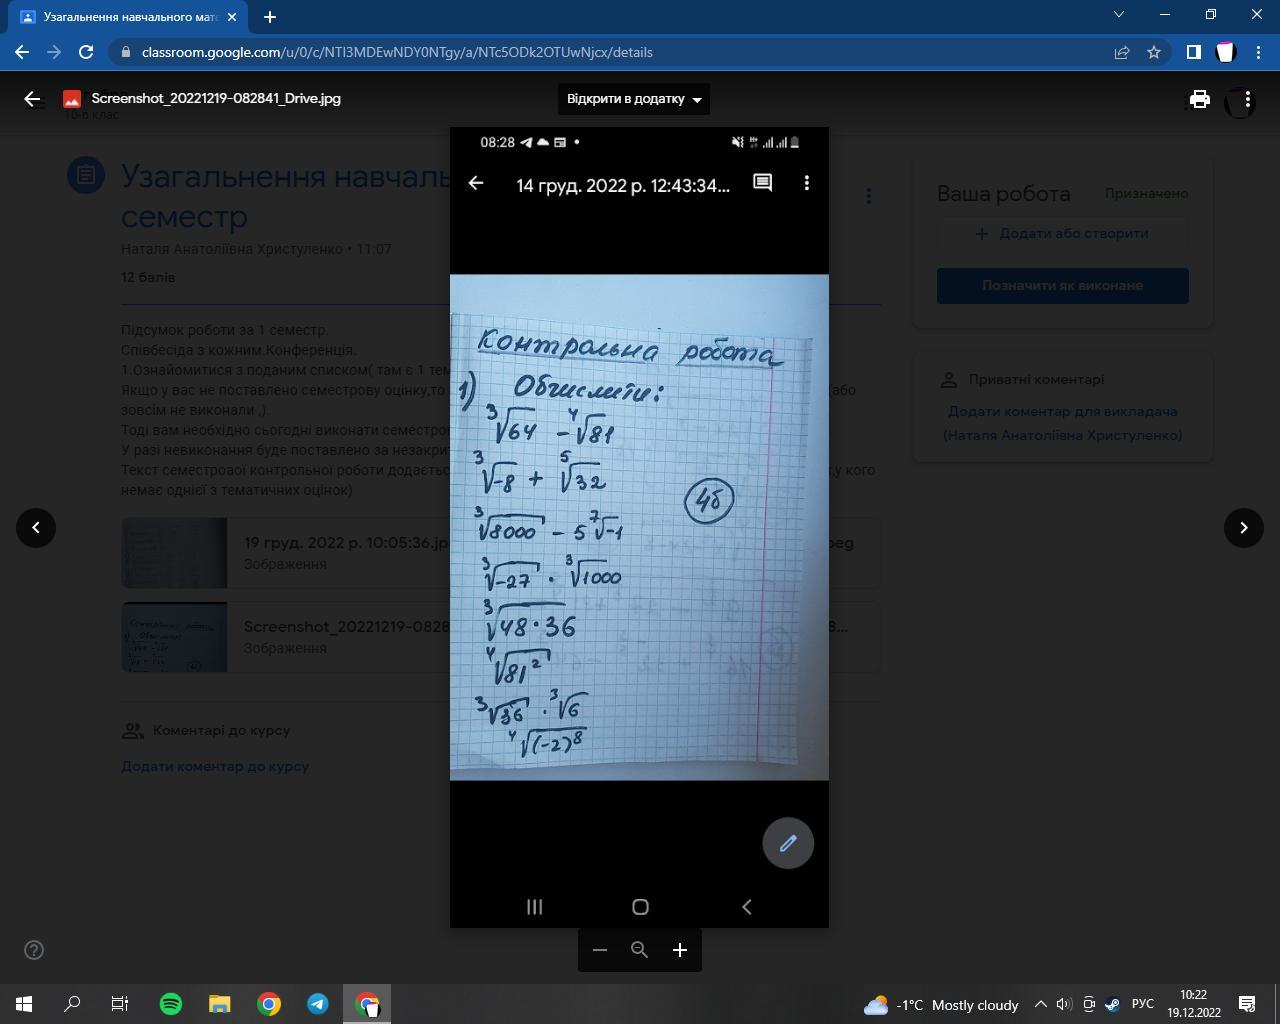Click 'Додати коментар до курсу' link
1280x1024 pixels.
click(x=215, y=766)
